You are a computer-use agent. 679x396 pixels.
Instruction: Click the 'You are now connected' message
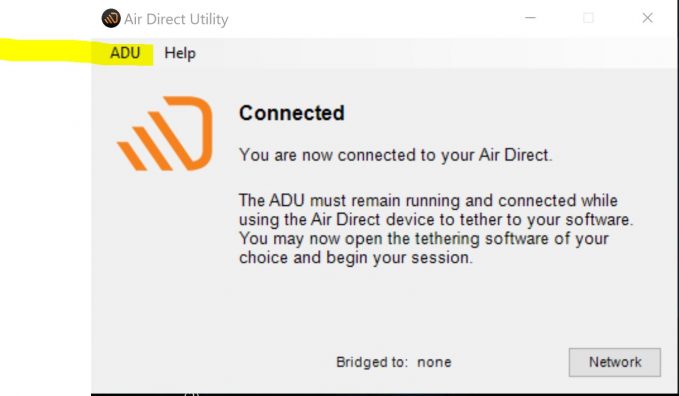click(x=395, y=155)
